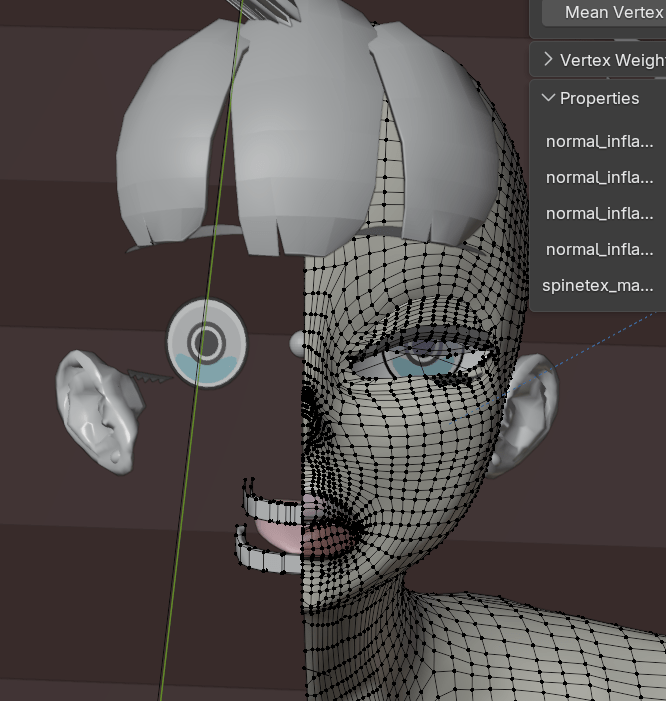Viewport: 666px width, 701px height.
Task: Click the lower teeth mesh
Action: pos(262,555)
